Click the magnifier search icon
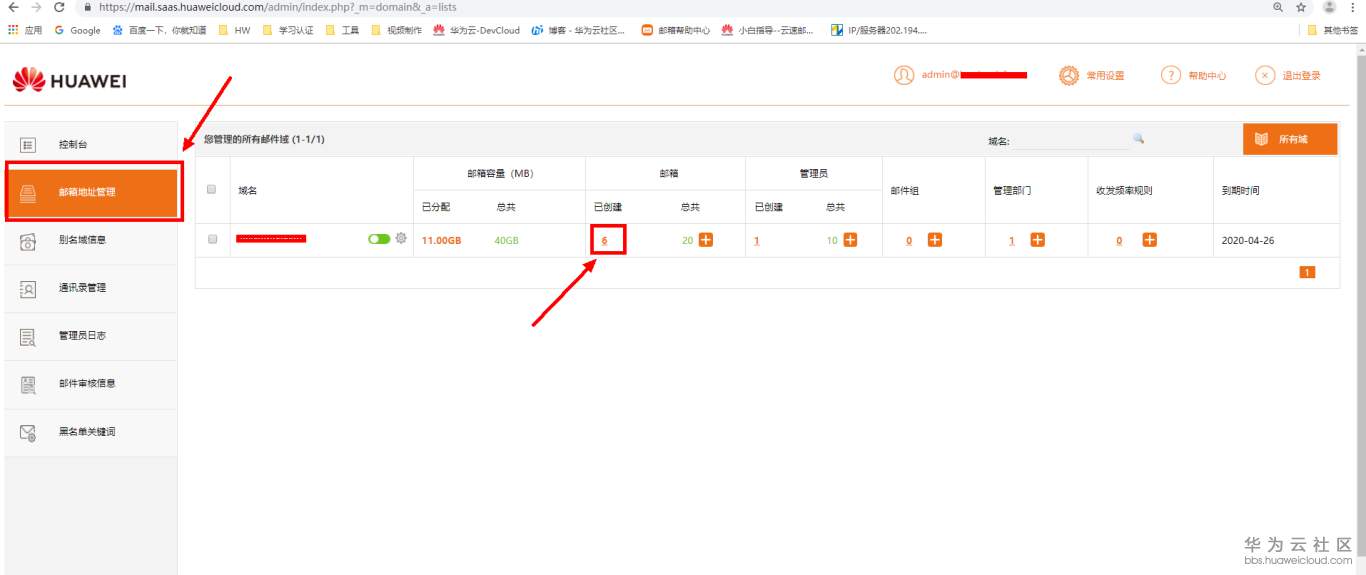The height and width of the screenshot is (575, 1366). 1138,139
